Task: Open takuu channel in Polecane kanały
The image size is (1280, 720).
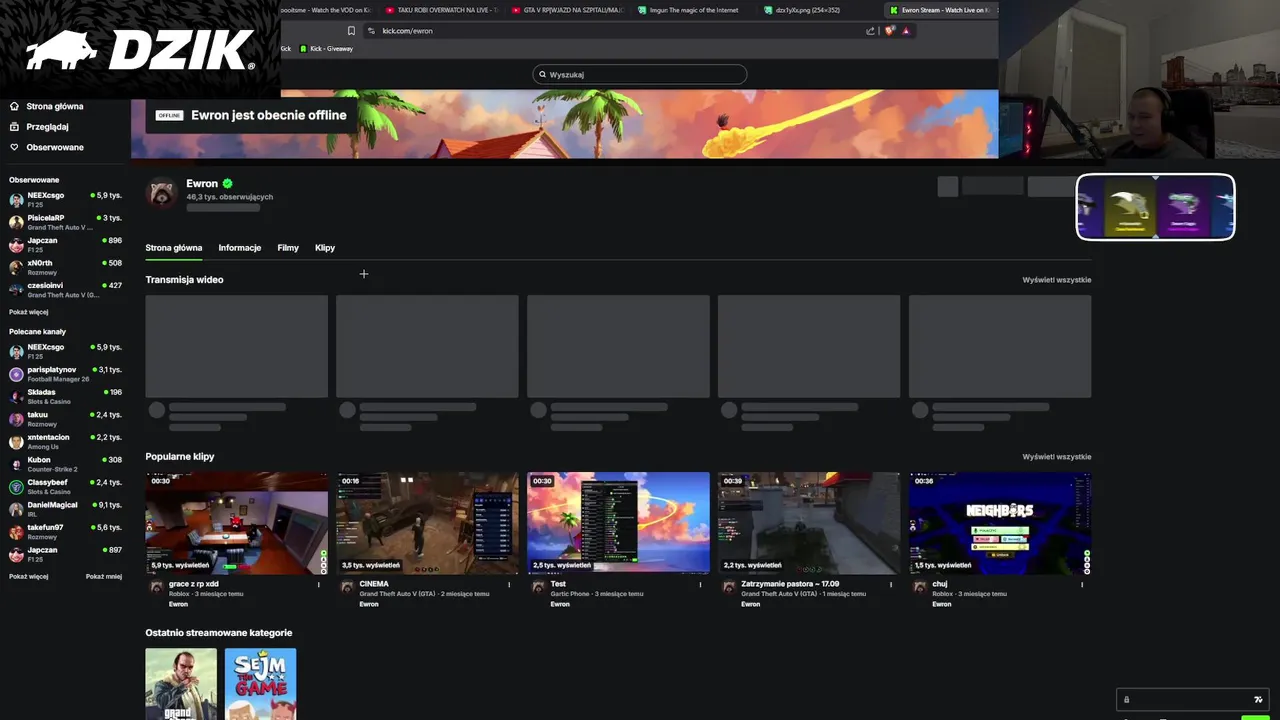Action: [x=65, y=418]
